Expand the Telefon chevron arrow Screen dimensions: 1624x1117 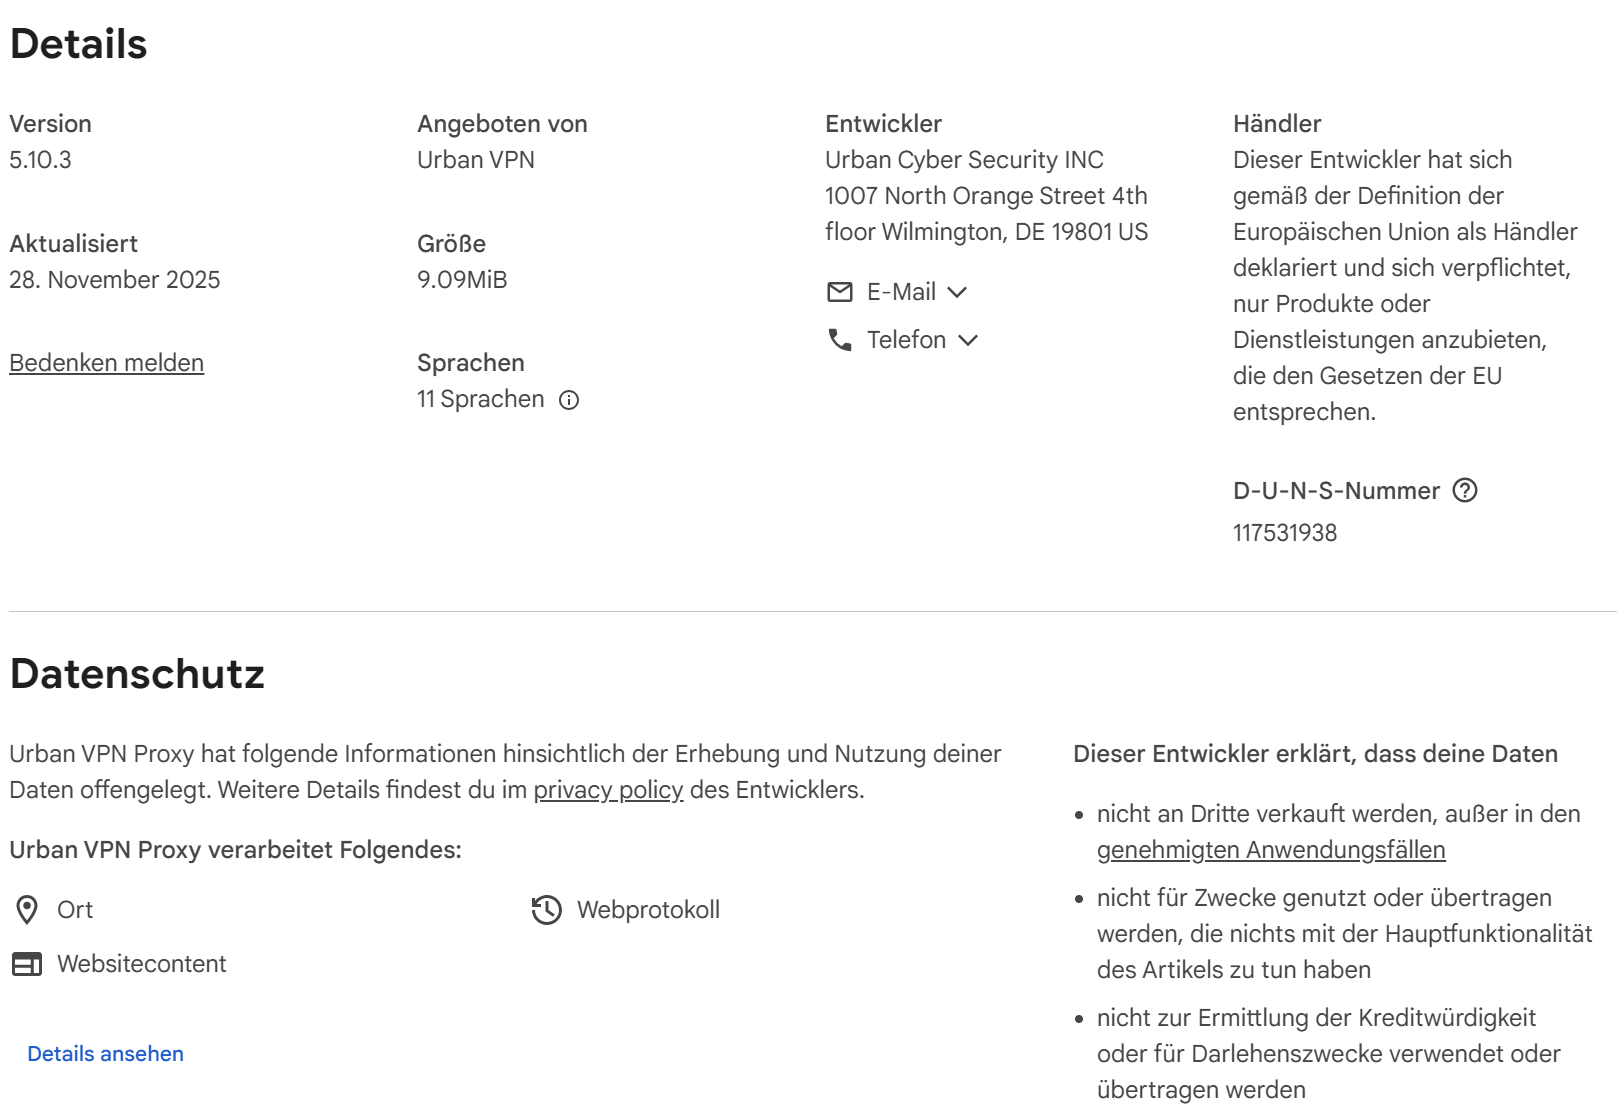[x=967, y=340]
